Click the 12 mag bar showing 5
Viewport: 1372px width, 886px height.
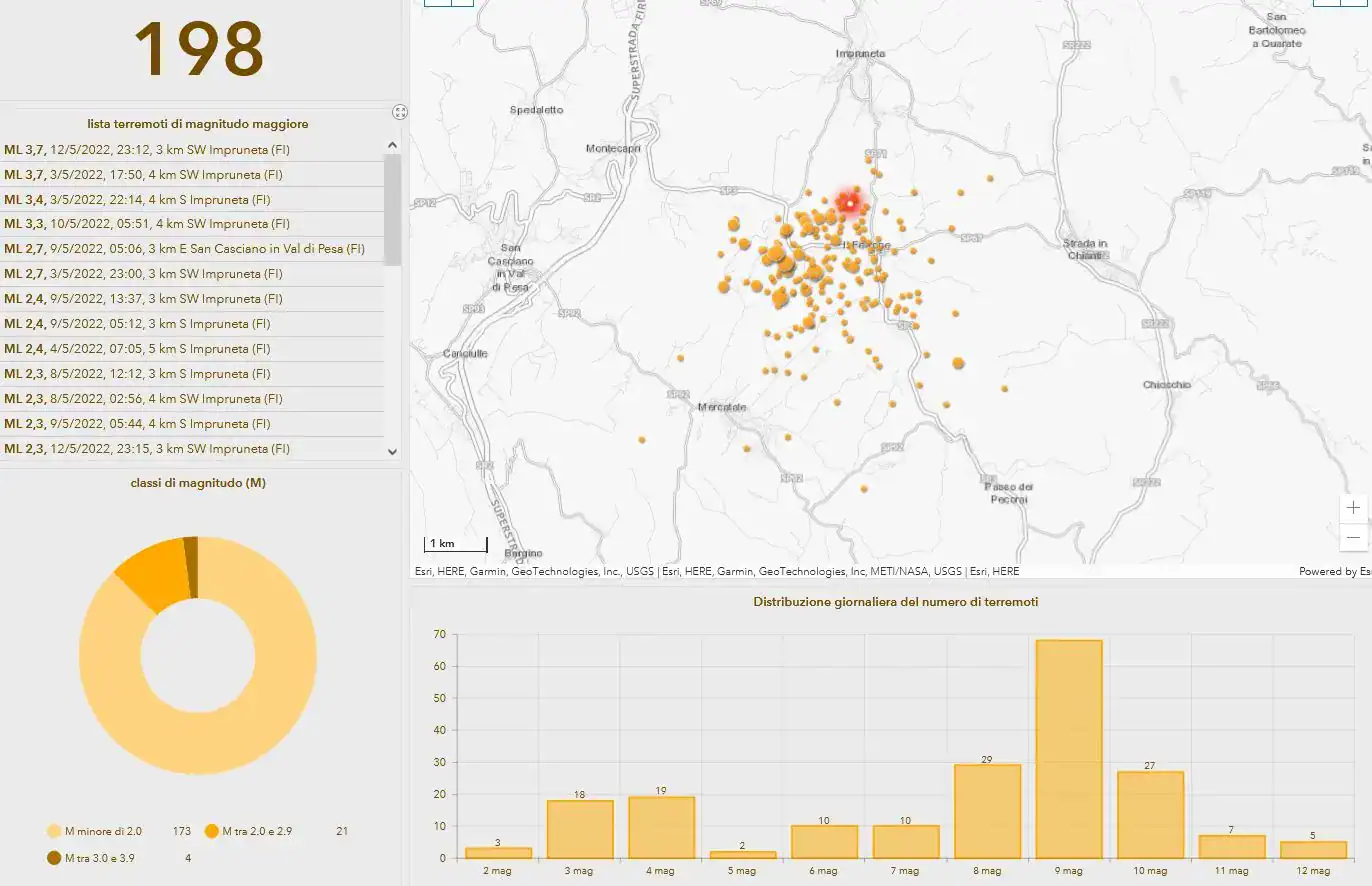point(1314,850)
